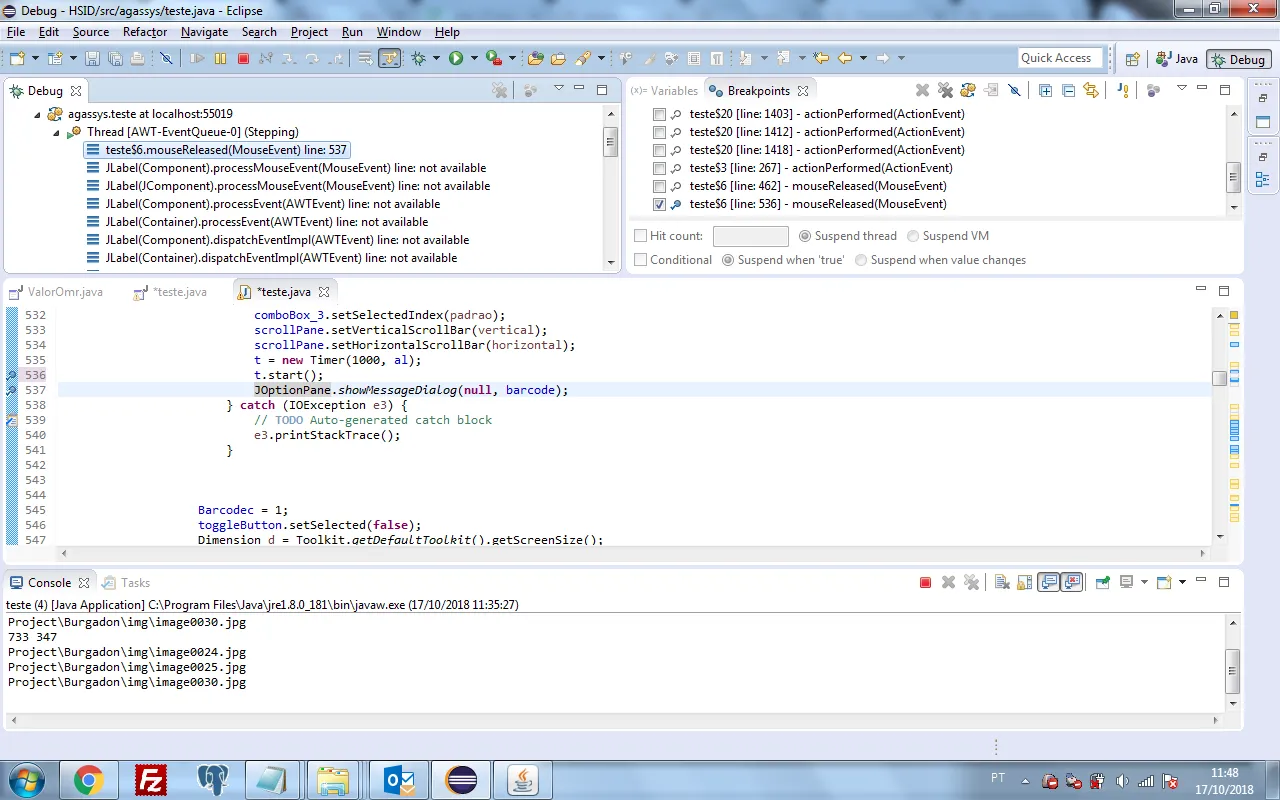Uncheck the teste$6 line 536 breakpoint
Viewport: 1280px width, 800px height.
coord(659,204)
